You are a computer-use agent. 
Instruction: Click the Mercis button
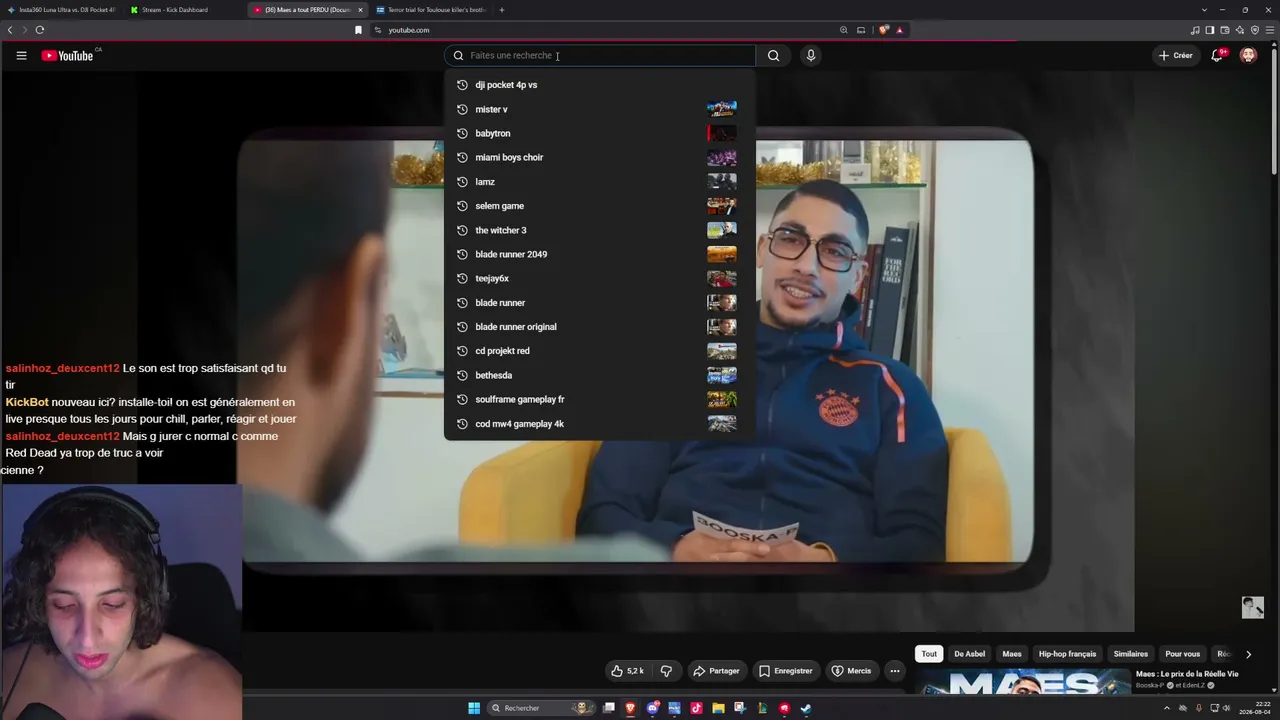pyautogui.click(x=851, y=671)
